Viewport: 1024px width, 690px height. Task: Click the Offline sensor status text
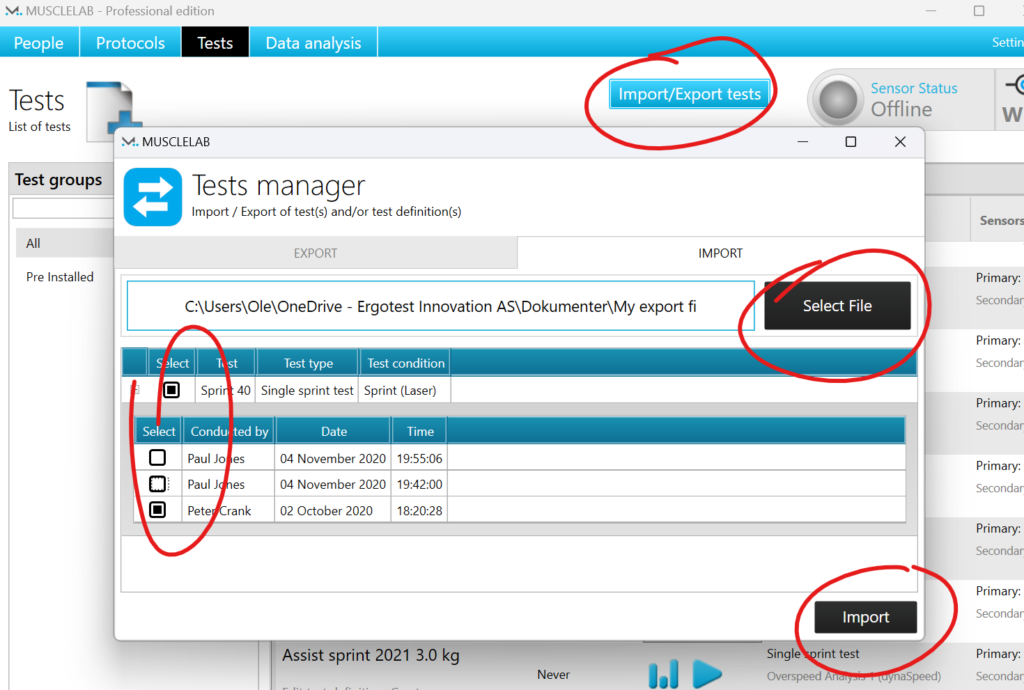click(901, 109)
